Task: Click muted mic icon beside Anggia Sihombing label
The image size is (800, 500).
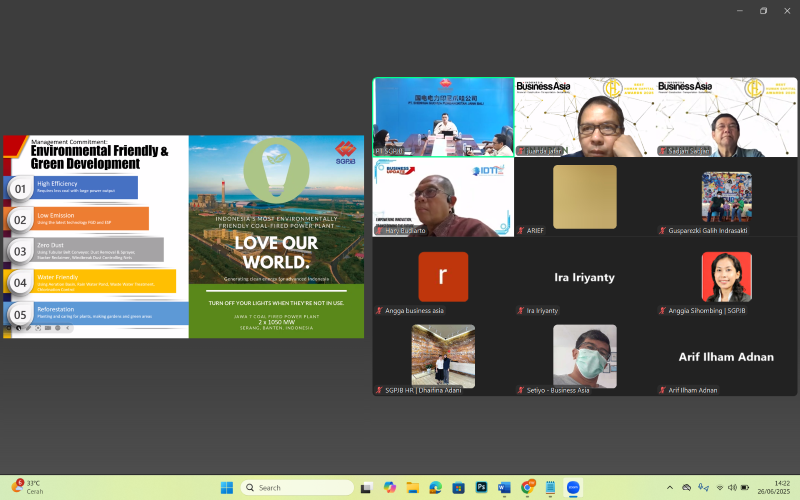Action: (x=662, y=310)
